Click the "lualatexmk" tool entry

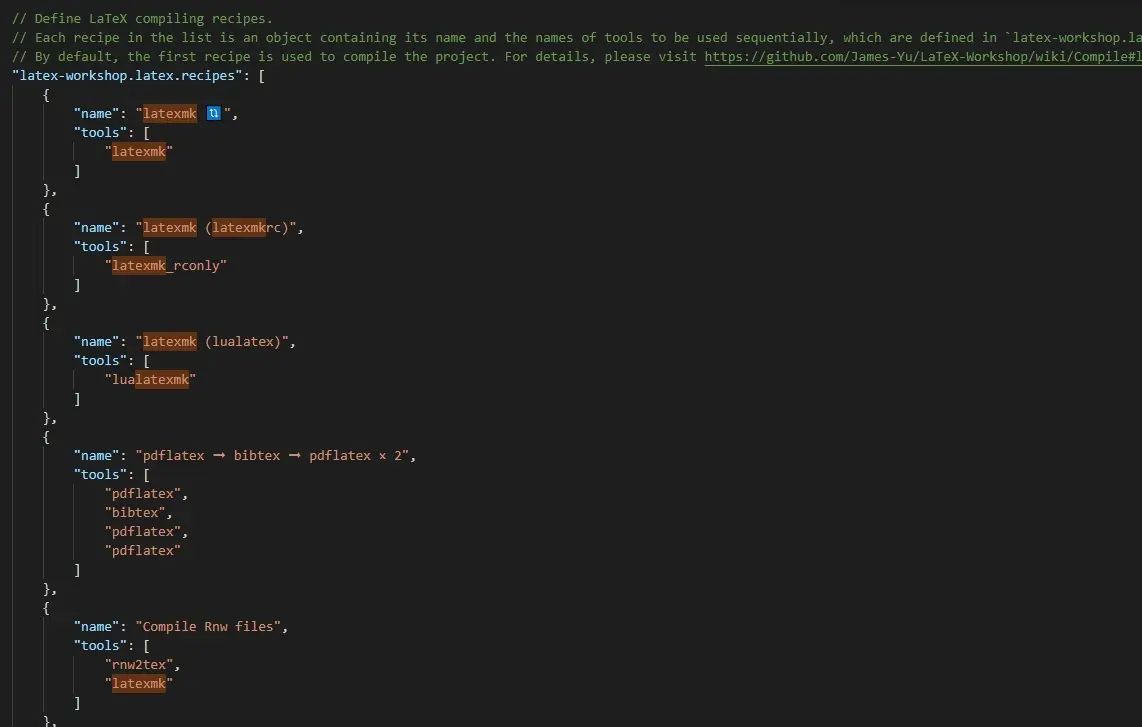click(149, 379)
